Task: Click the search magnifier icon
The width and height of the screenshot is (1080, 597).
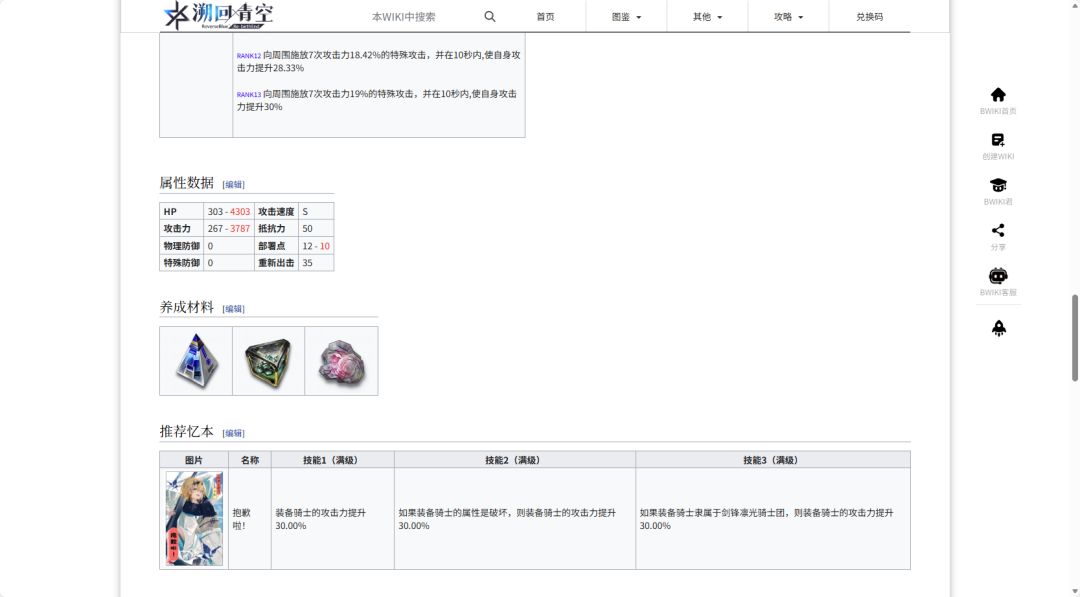Action: pyautogui.click(x=490, y=17)
